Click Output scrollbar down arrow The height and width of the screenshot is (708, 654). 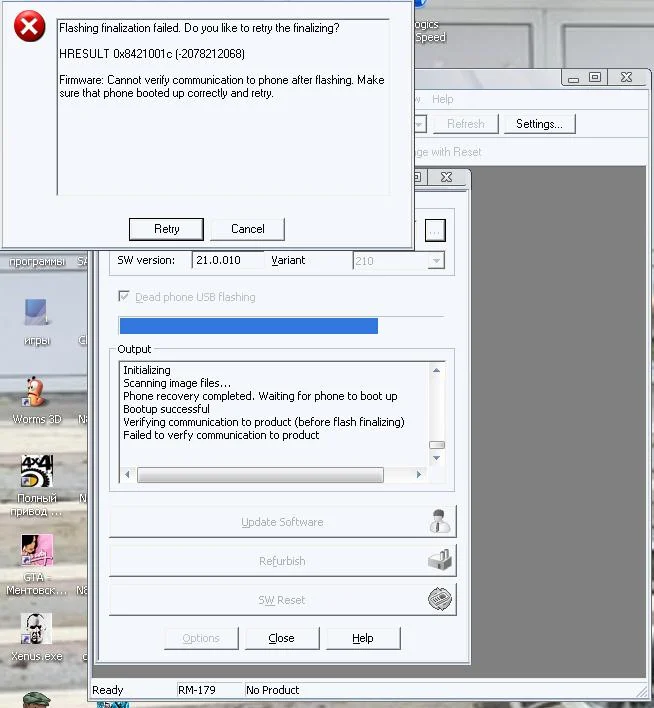[436, 458]
